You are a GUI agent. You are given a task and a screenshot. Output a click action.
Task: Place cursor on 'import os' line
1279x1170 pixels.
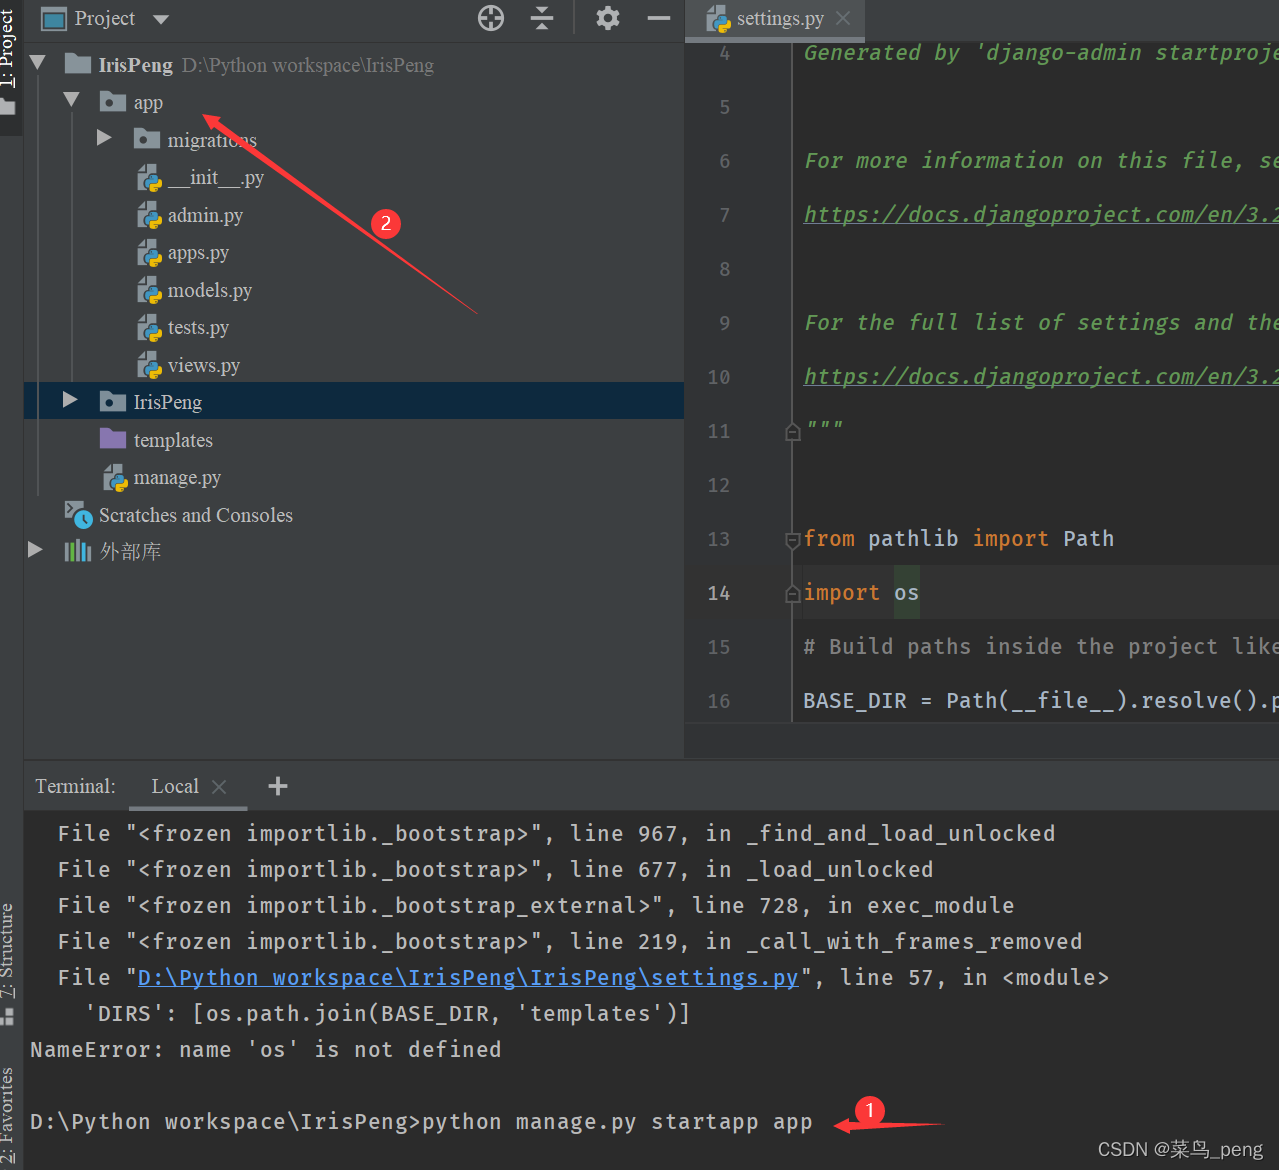[861, 593]
